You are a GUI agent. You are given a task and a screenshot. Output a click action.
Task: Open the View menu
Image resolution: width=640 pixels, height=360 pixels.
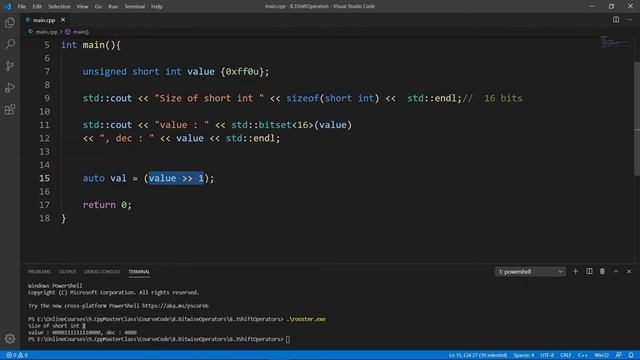pos(82,6)
